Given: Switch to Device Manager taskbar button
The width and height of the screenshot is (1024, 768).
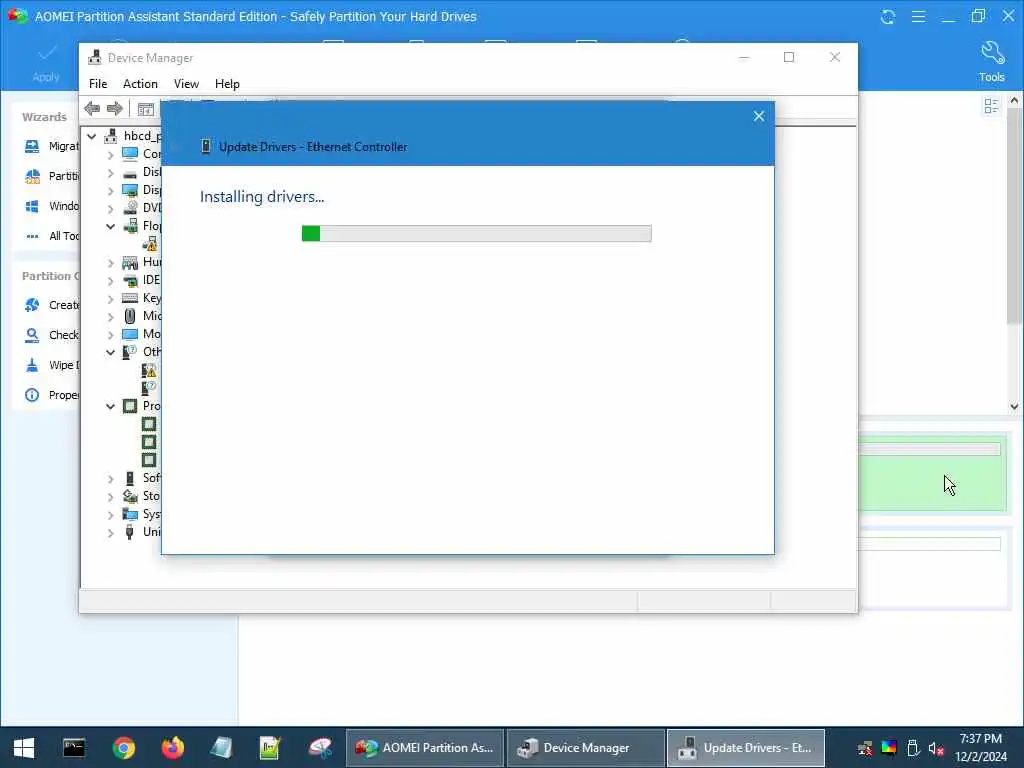Looking at the screenshot, I should pyautogui.click(x=585, y=748).
